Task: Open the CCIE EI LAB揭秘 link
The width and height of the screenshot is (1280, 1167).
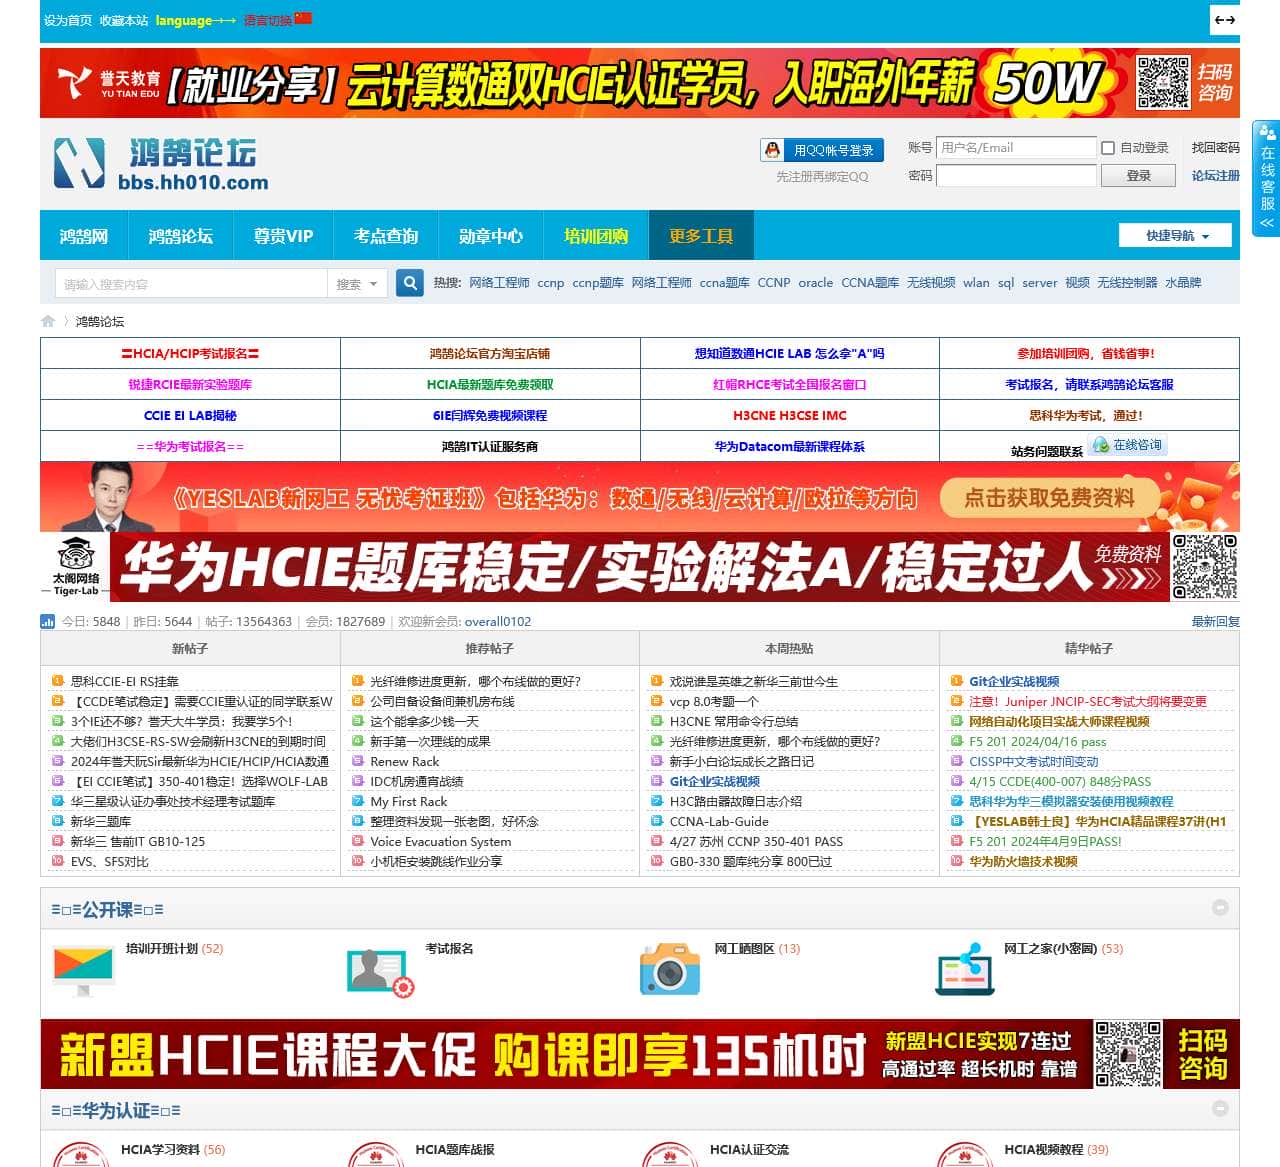Action: (x=190, y=415)
